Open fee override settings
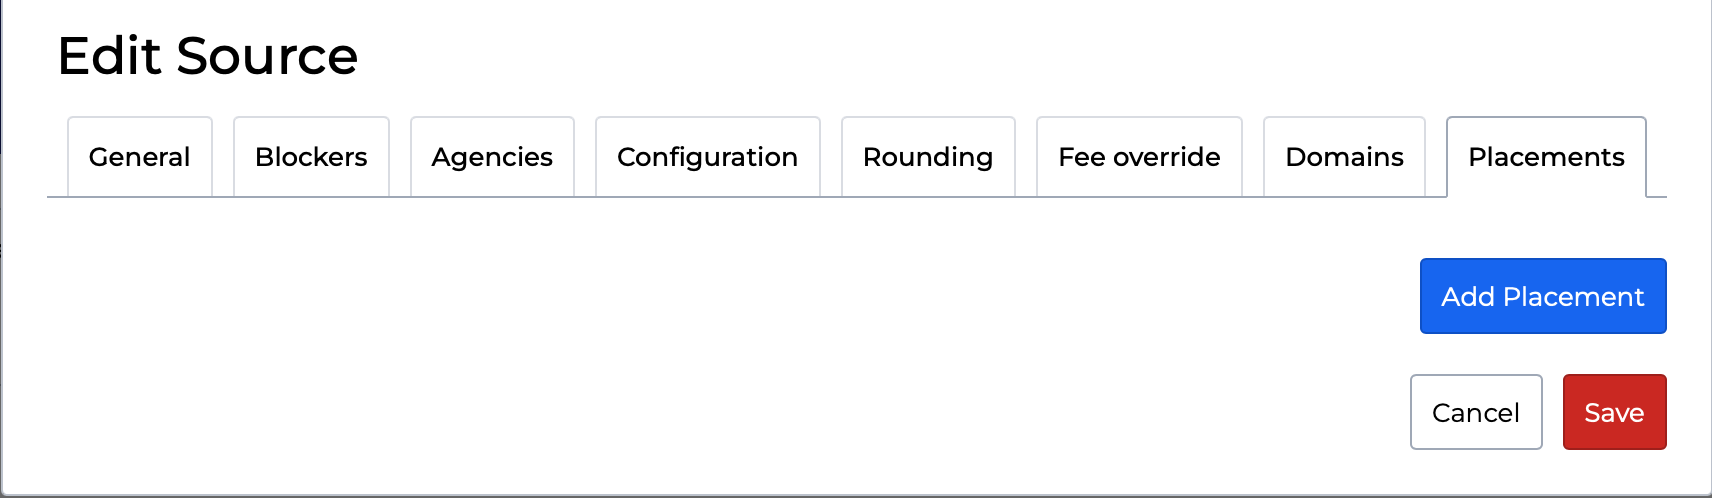1712x498 pixels. tap(1139, 157)
